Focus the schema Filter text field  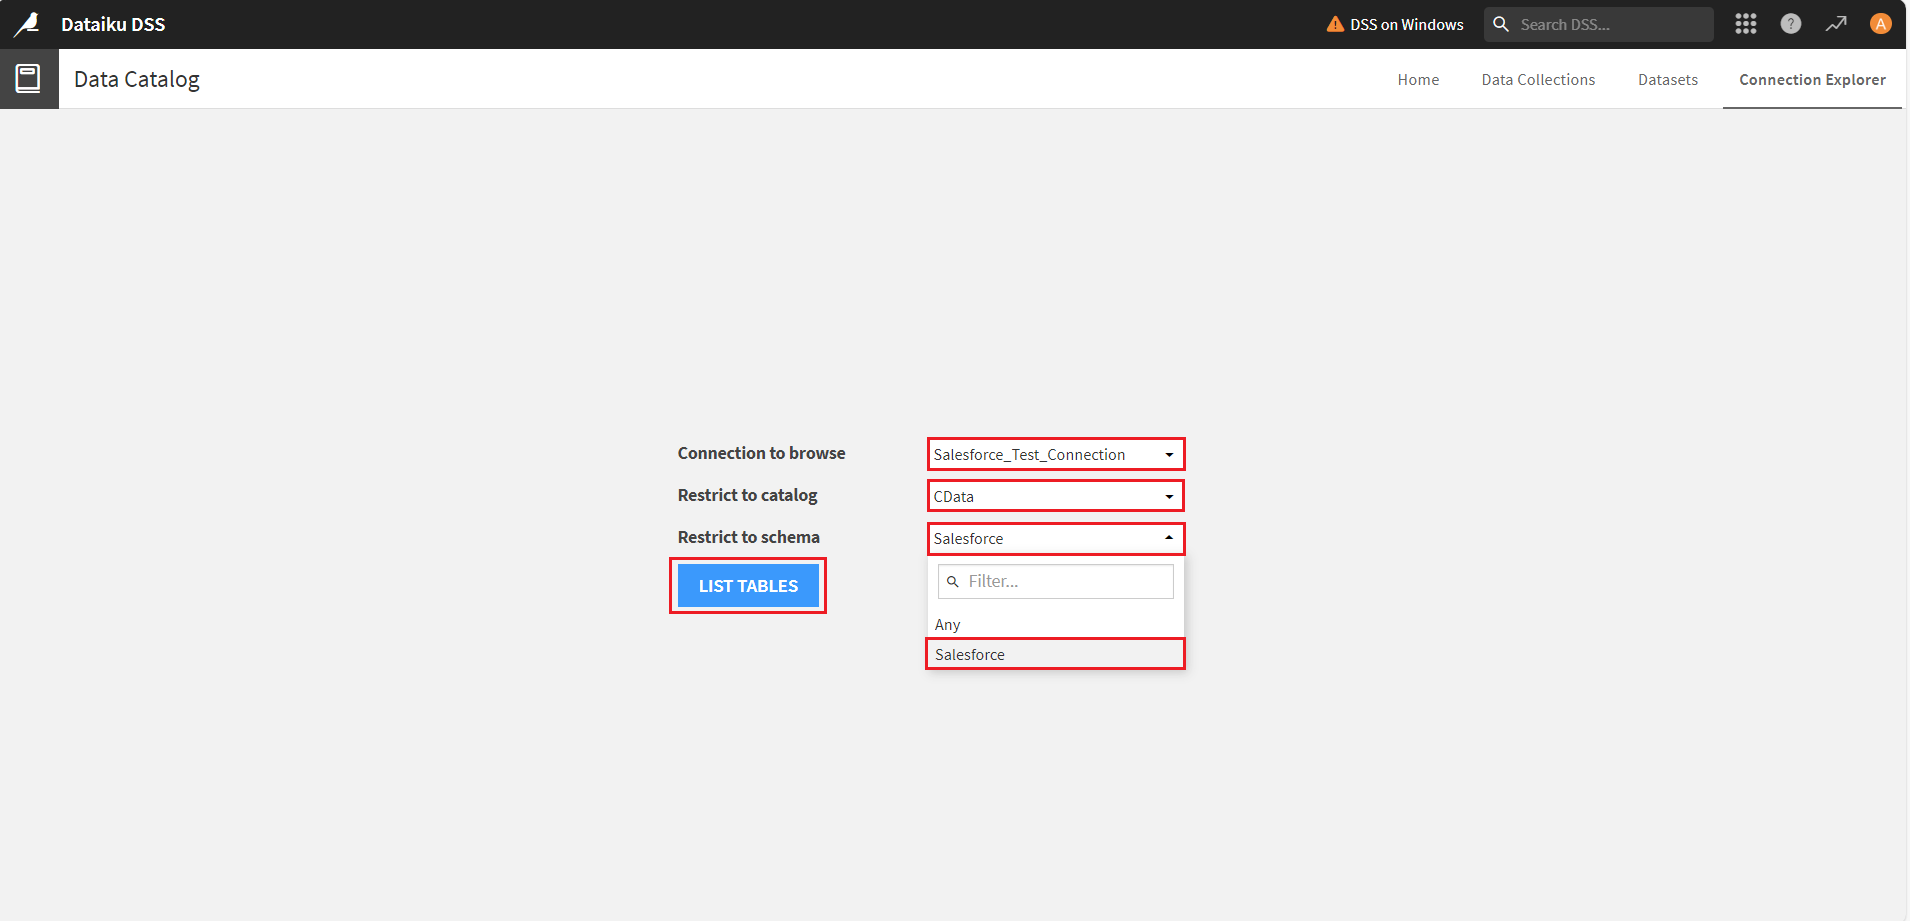(x=1065, y=581)
